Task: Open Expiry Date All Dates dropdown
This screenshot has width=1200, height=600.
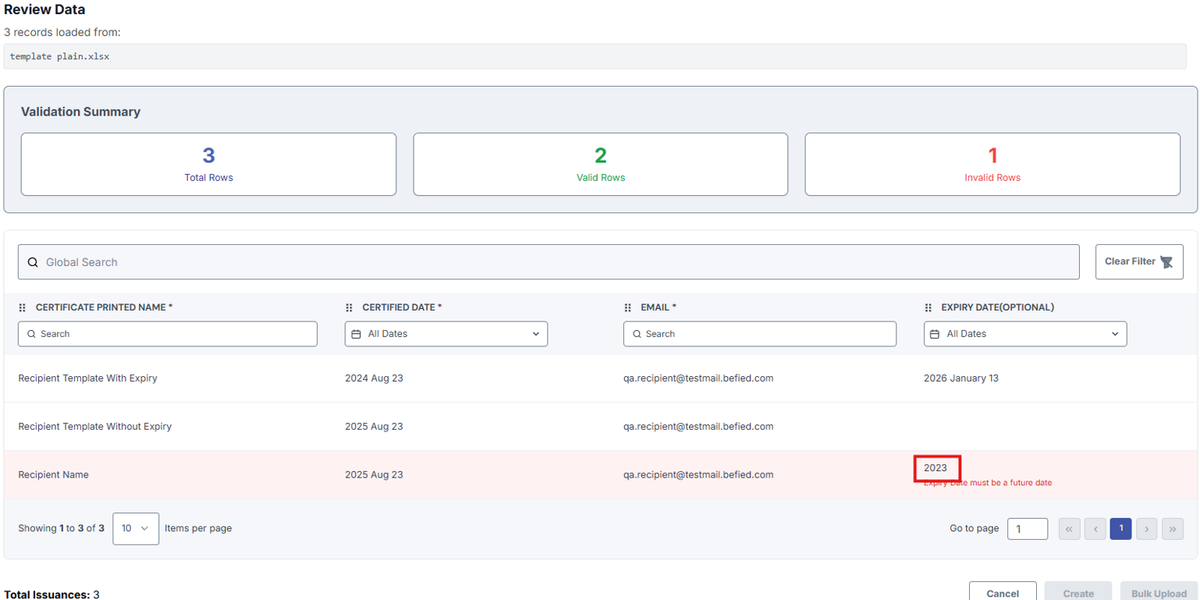Action: 1025,334
